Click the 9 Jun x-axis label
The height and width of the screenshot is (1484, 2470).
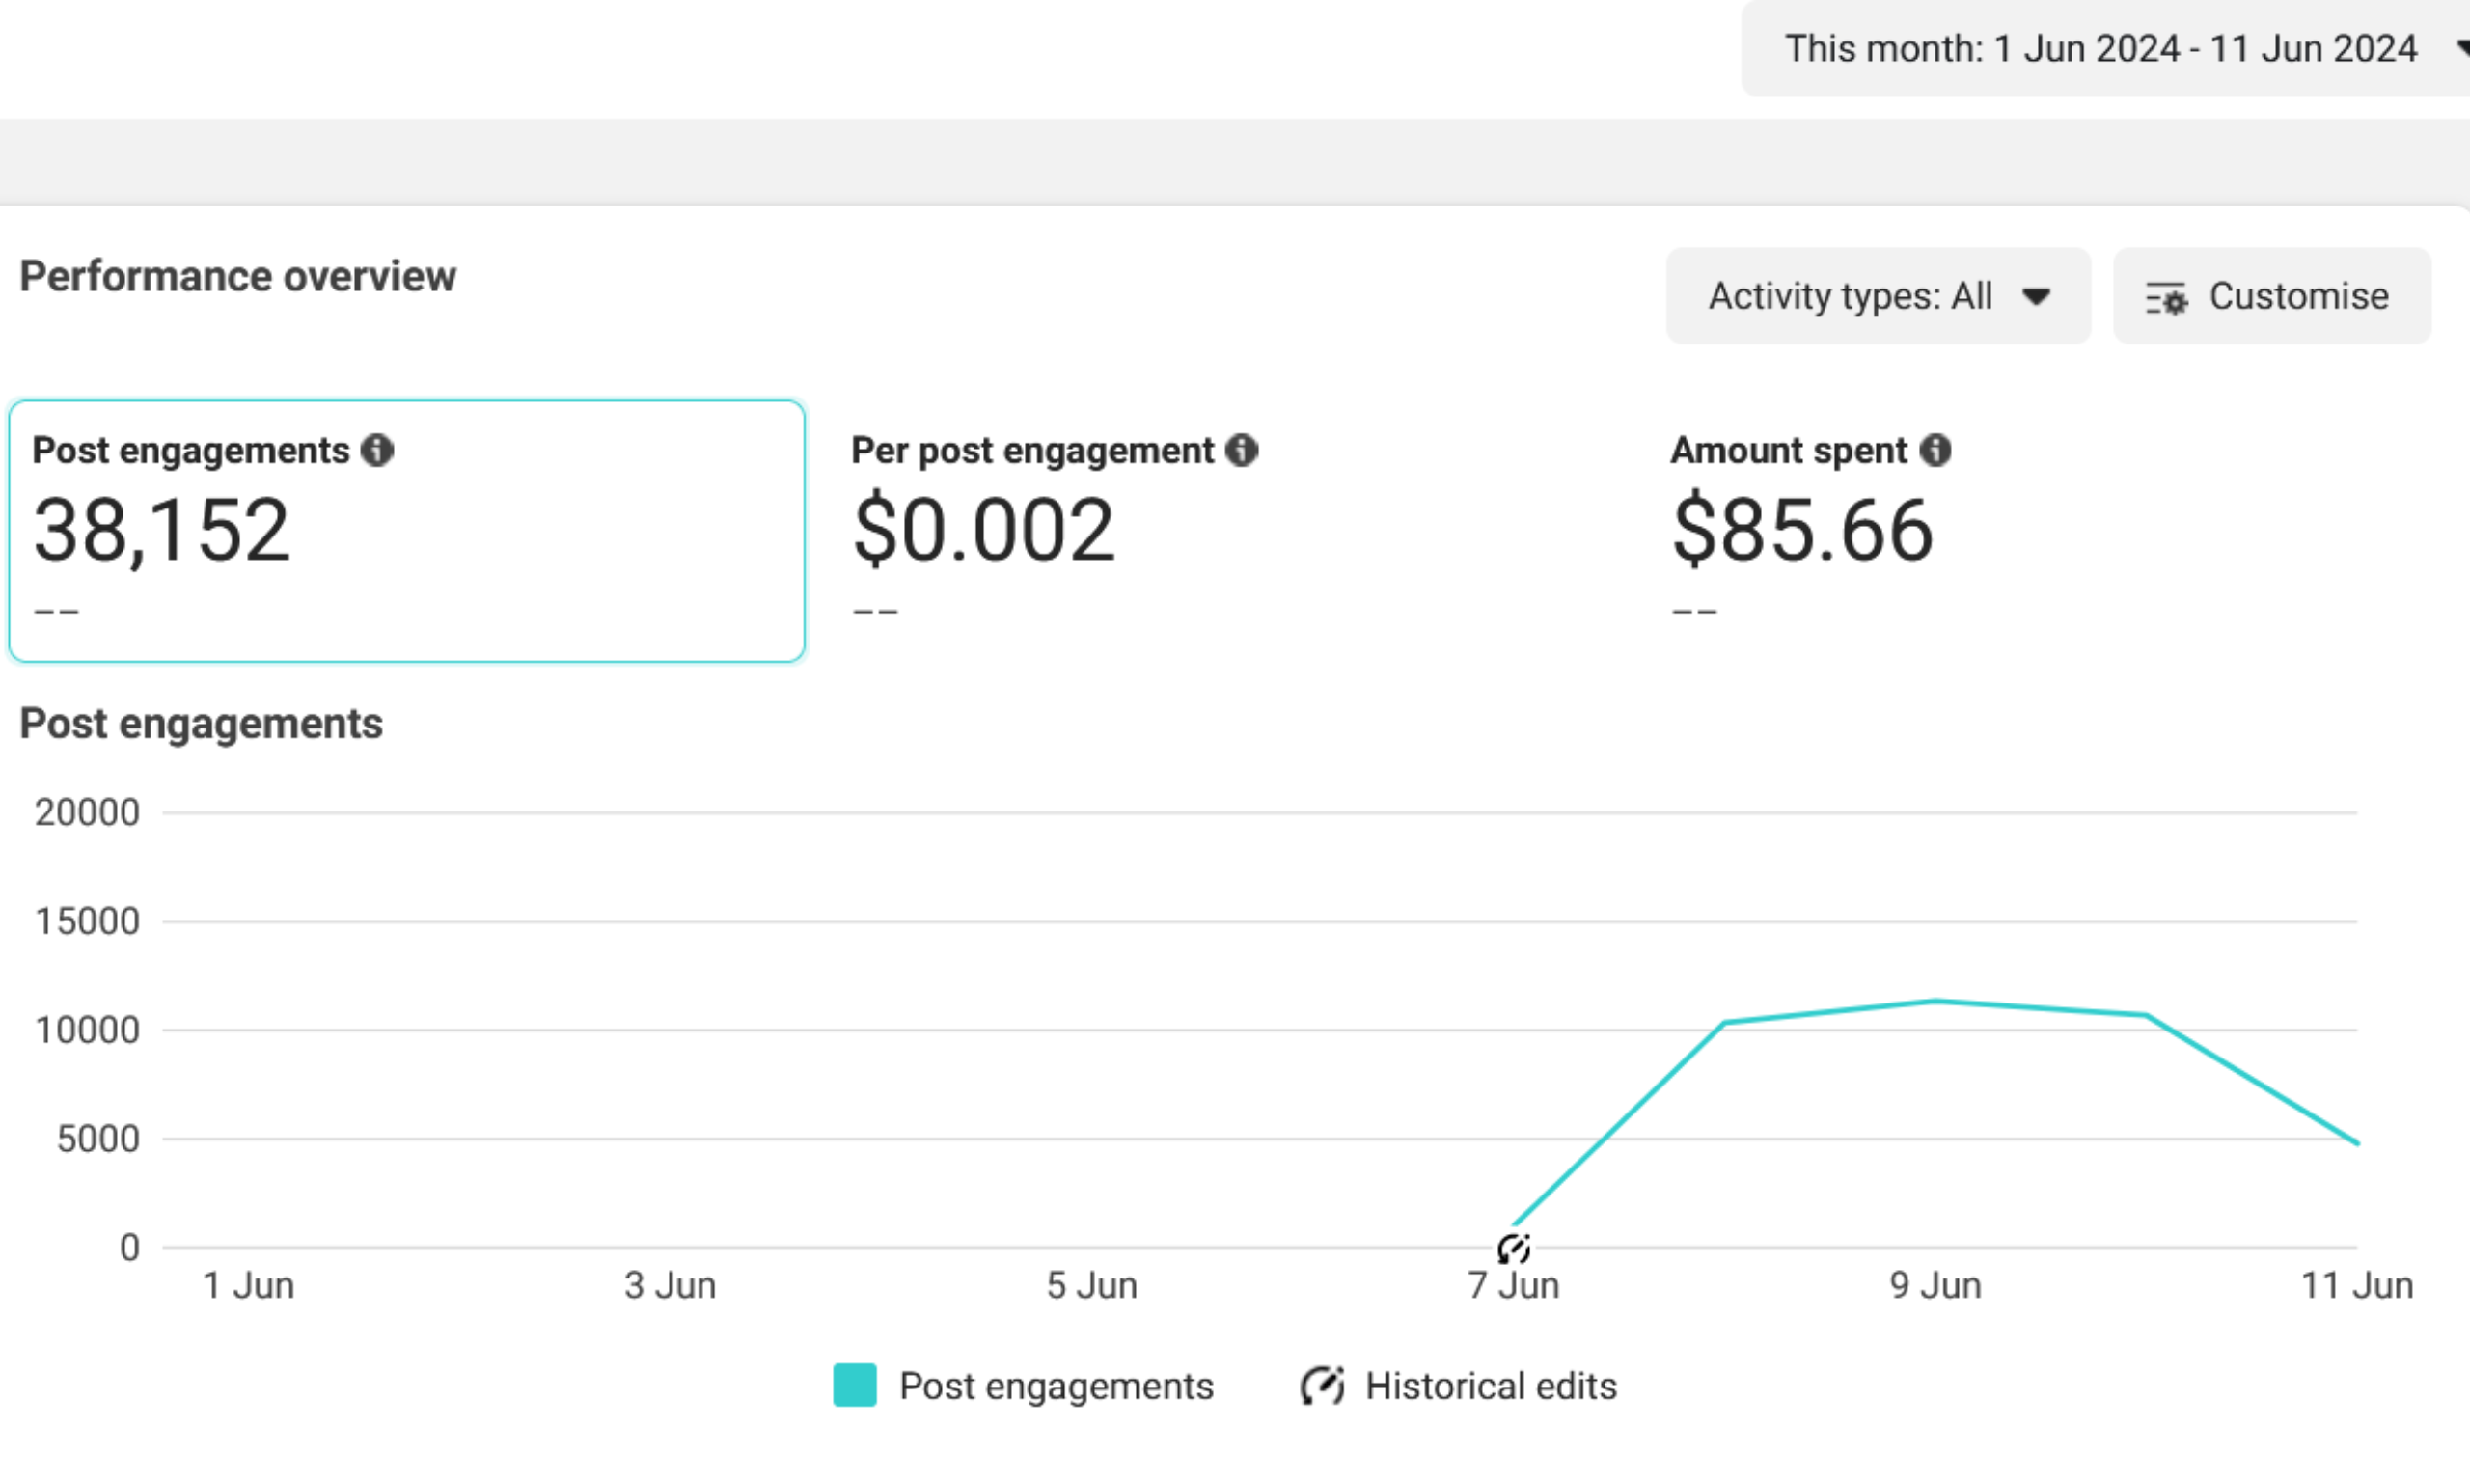[x=1935, y=1286]
